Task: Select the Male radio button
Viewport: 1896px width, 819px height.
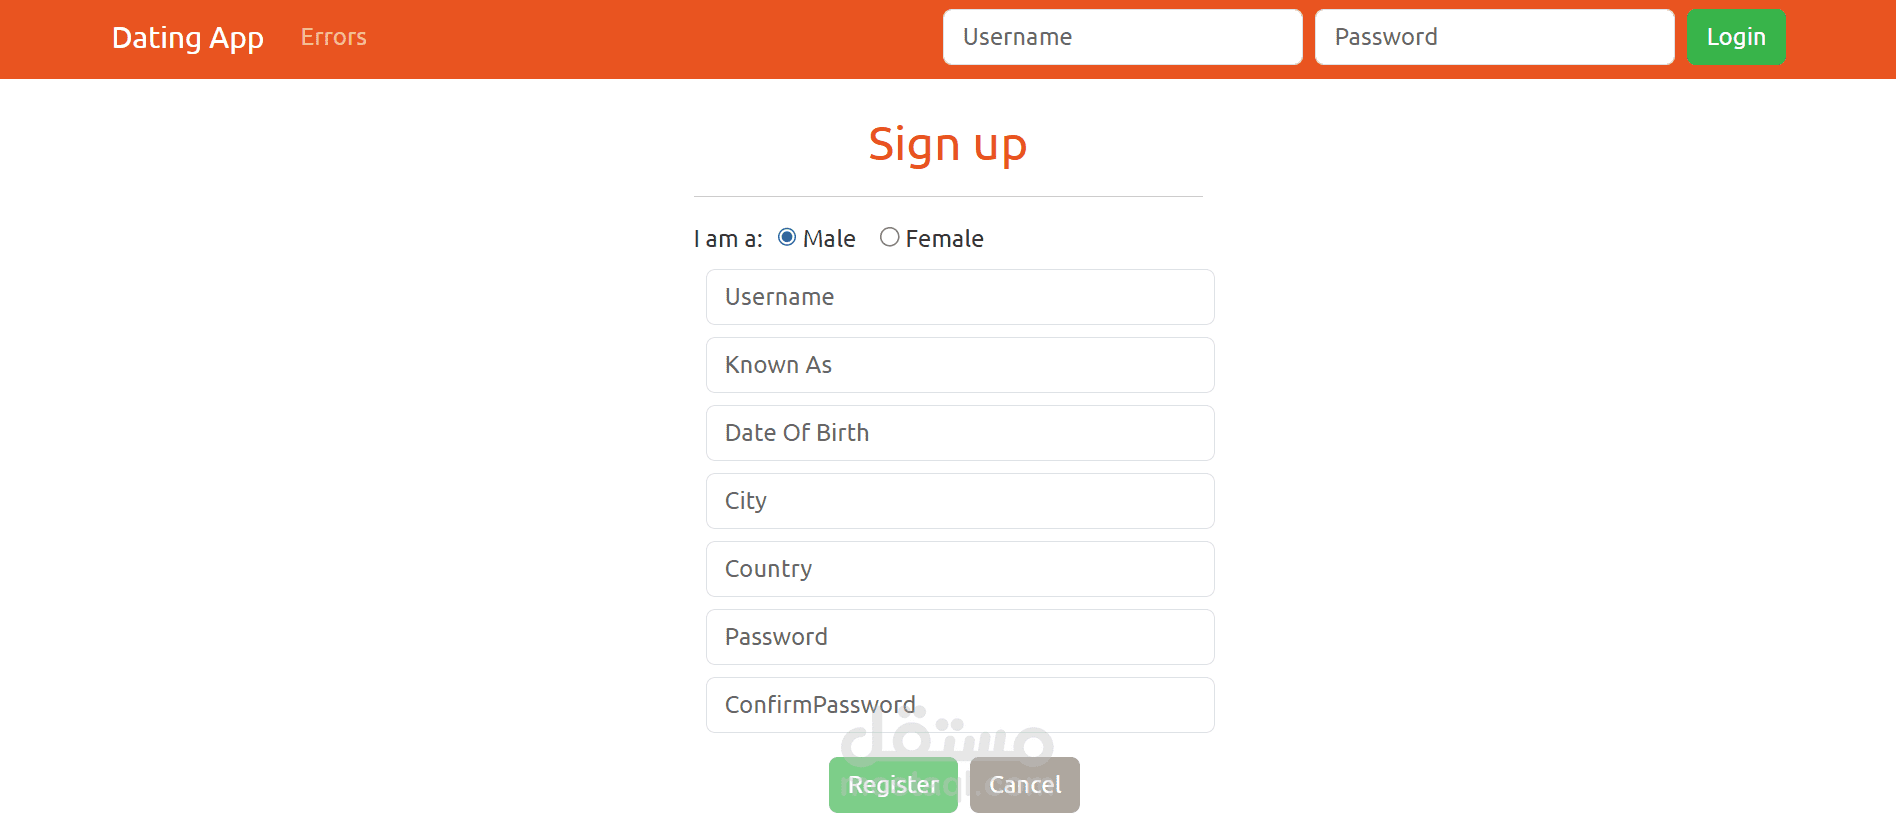Action: (x=787, y=237)
